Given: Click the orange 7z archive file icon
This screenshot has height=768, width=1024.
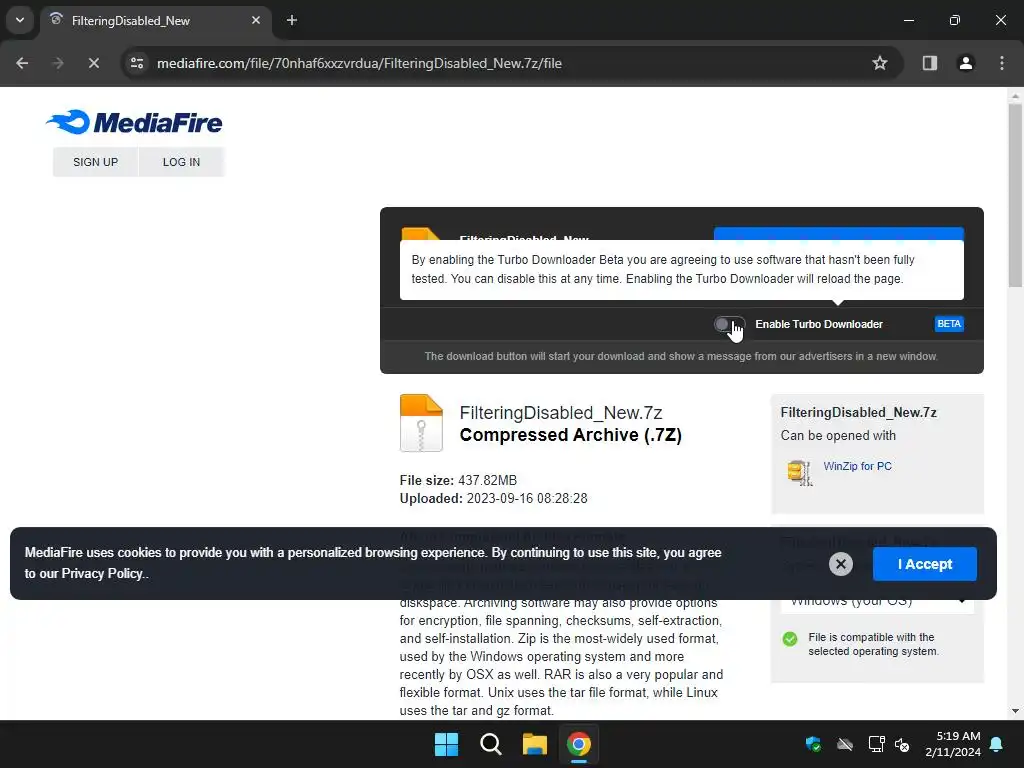Looking at the screenshot, I should 421,423.
